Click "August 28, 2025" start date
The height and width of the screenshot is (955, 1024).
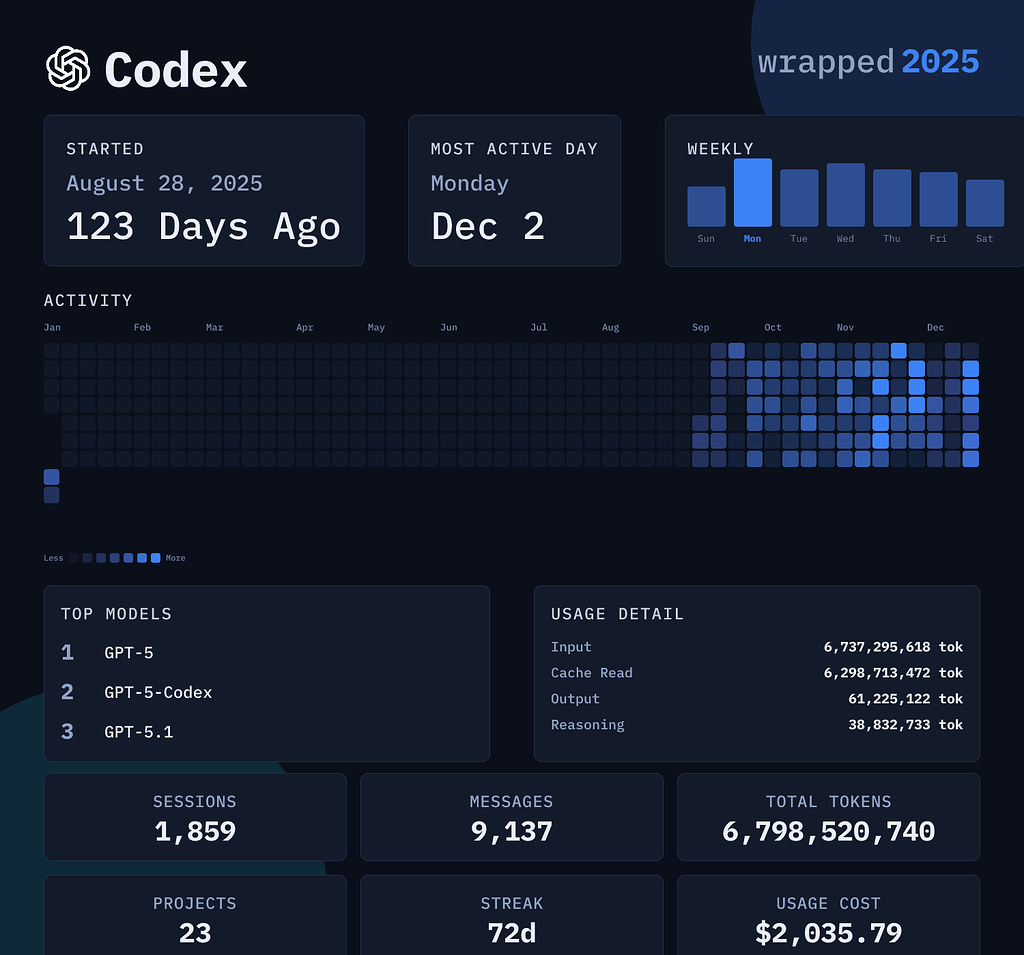pyautogui.click(x=165, y=184)
